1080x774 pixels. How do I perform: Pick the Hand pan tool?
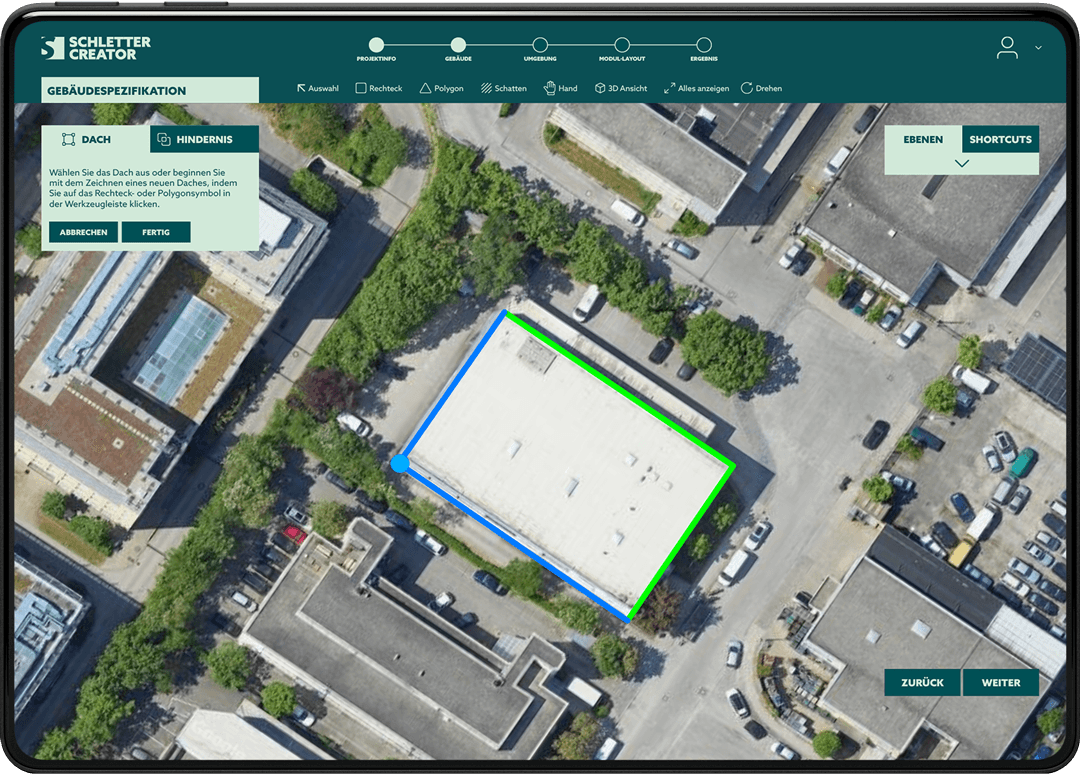click(560, 88)
